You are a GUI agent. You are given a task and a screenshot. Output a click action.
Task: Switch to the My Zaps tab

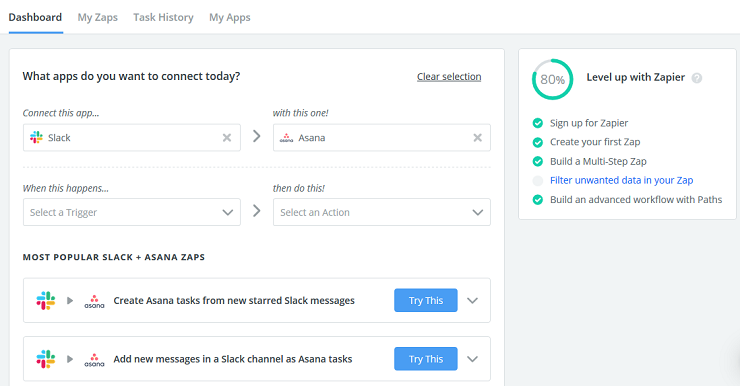(98, 17)
